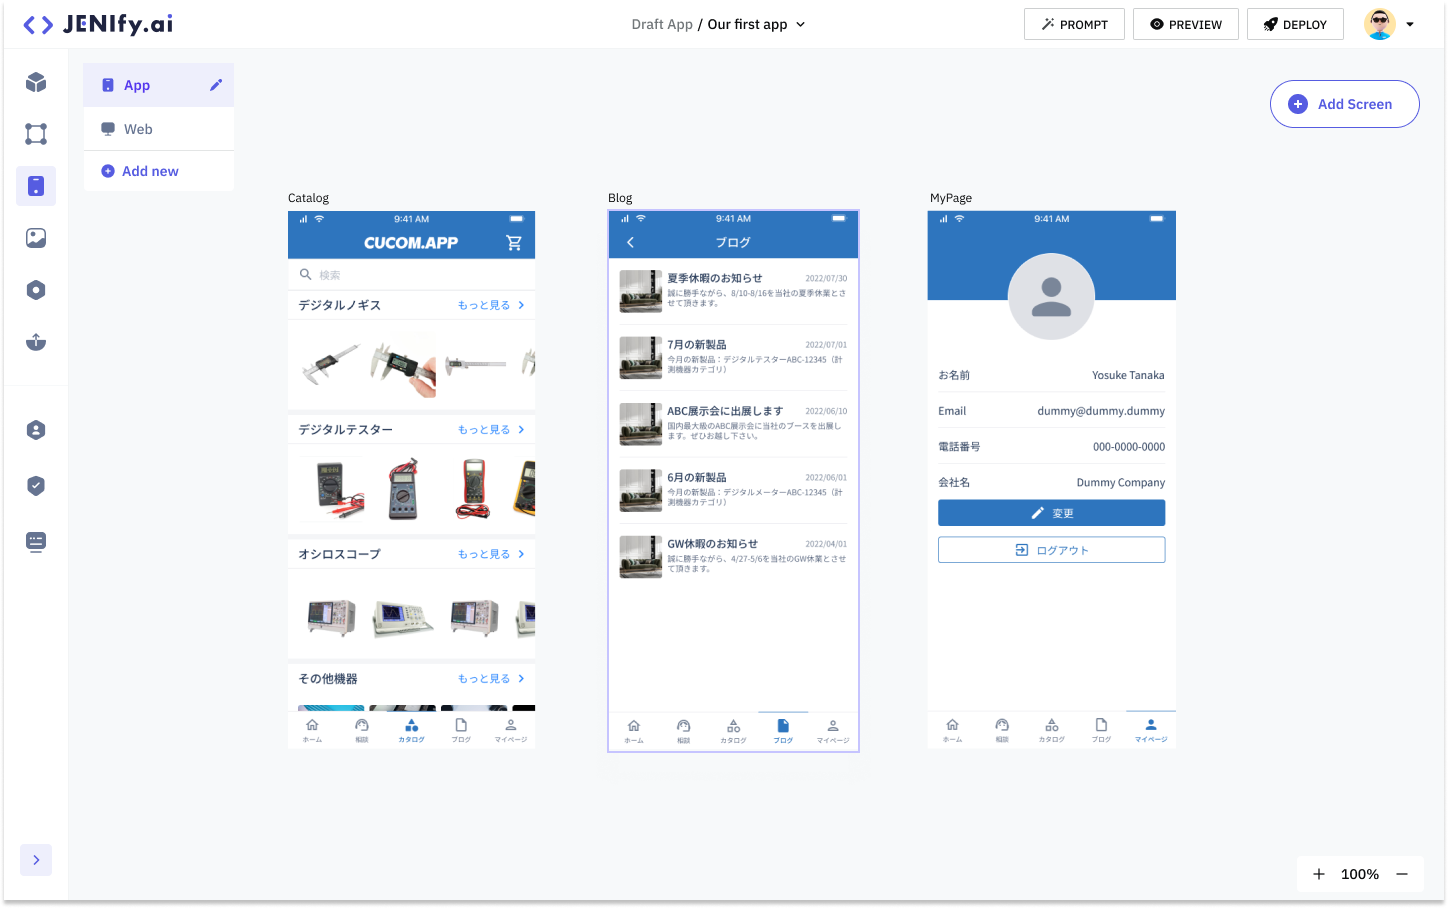Open the ABC展示会に出展します blog post

coord(733,424)
